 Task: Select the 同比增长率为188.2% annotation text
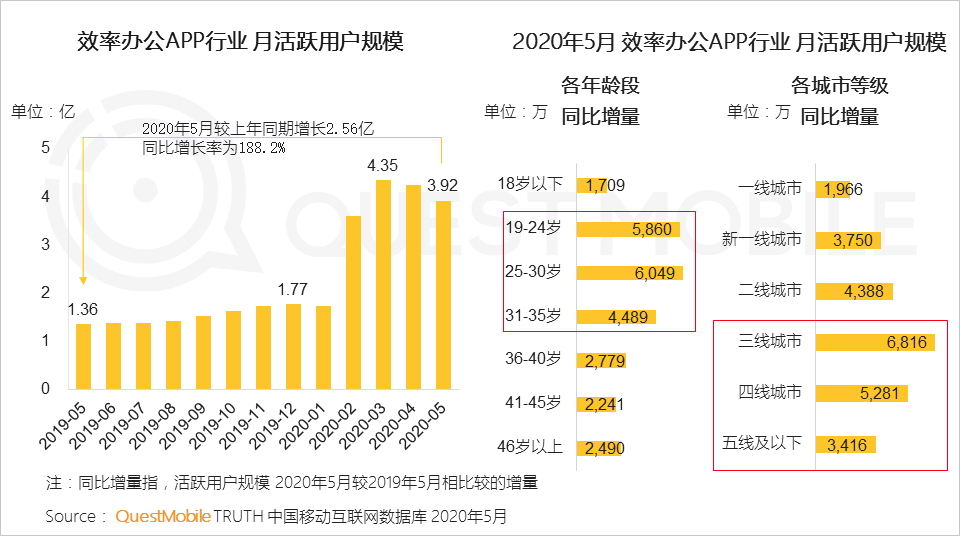[x=214, y=148]
